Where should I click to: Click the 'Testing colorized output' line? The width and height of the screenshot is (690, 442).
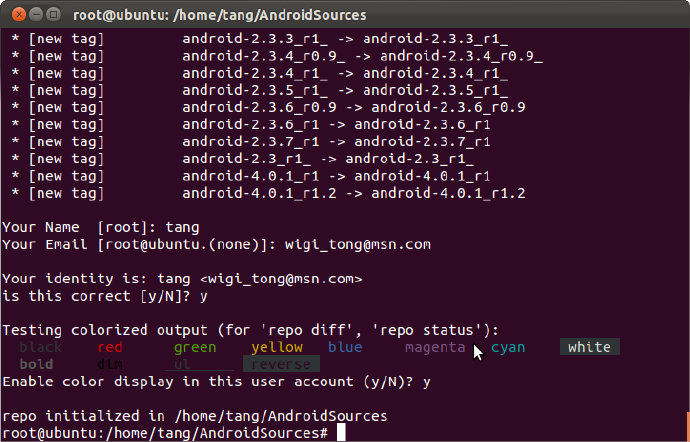pos(251,331)
